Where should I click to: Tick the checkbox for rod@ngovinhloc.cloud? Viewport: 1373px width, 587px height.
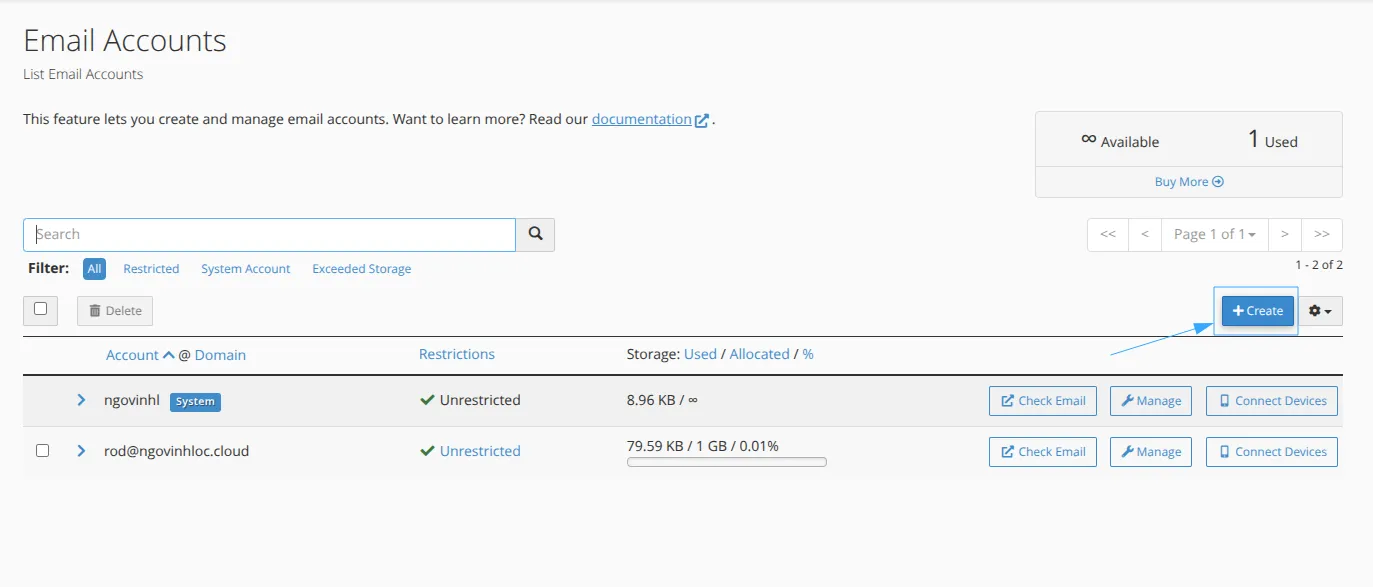pyautogui.click(x=42, y=451)
